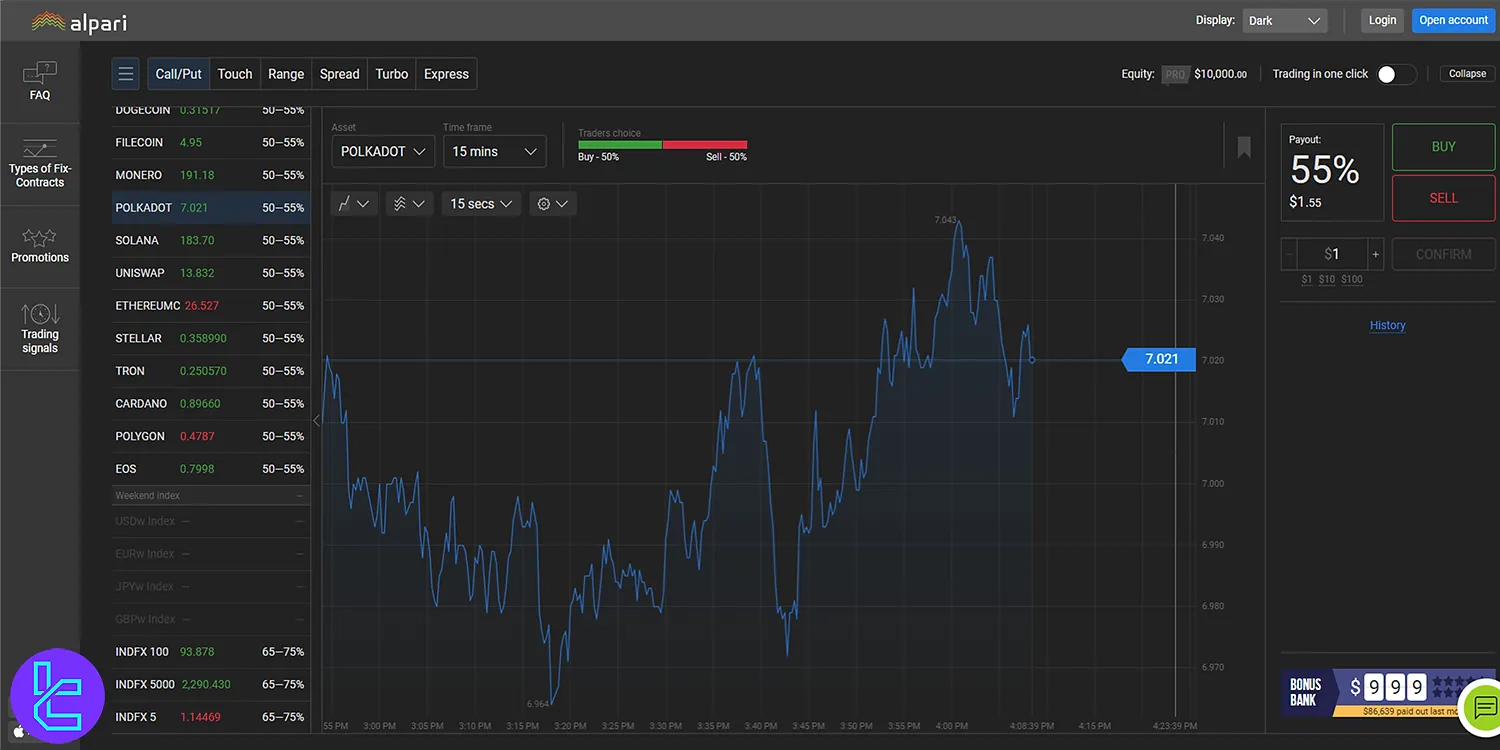Select ETHEREUMC in asset list
This screenshot has width=1500, height=750.
(x=210, y=305)
